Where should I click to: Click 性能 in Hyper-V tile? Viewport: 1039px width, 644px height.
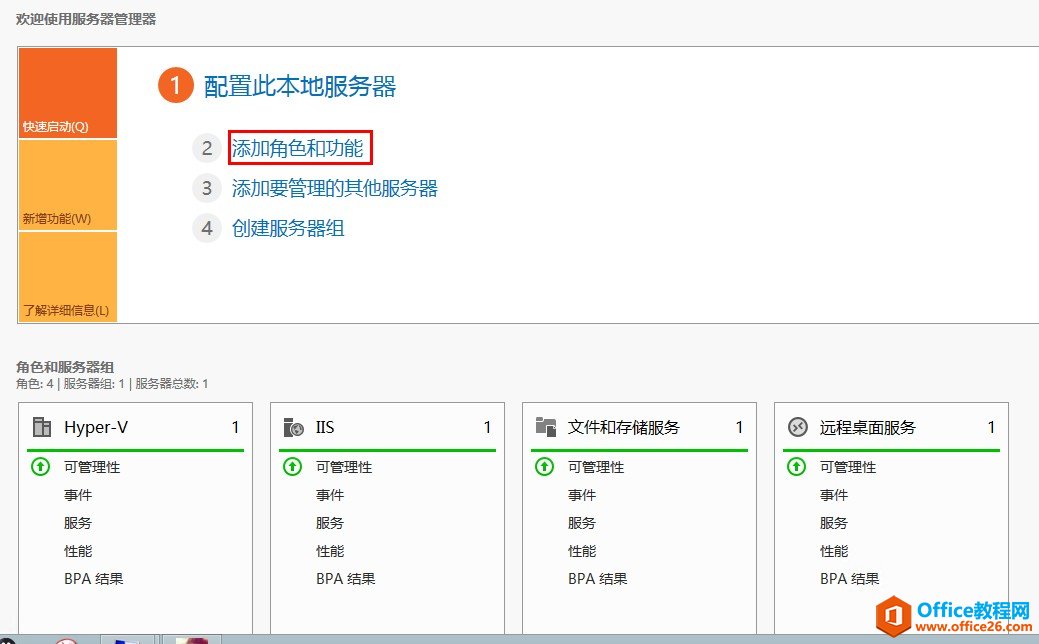[x=78, y=551]
